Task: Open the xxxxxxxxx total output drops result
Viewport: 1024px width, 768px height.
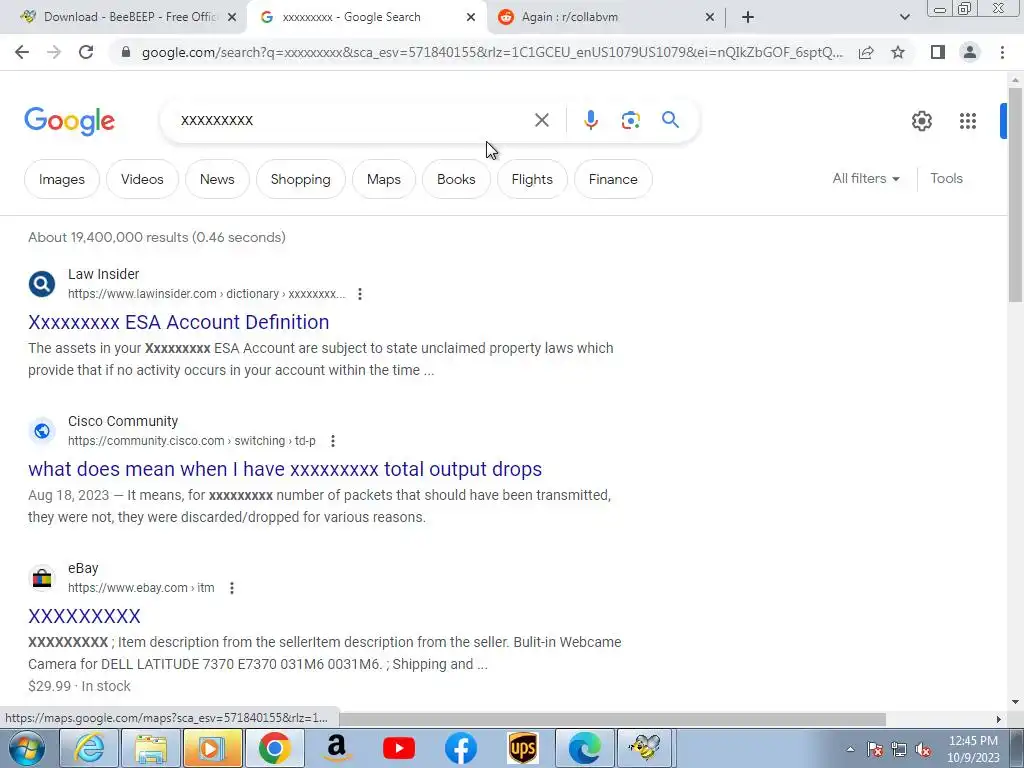Action: coord(285,469)
